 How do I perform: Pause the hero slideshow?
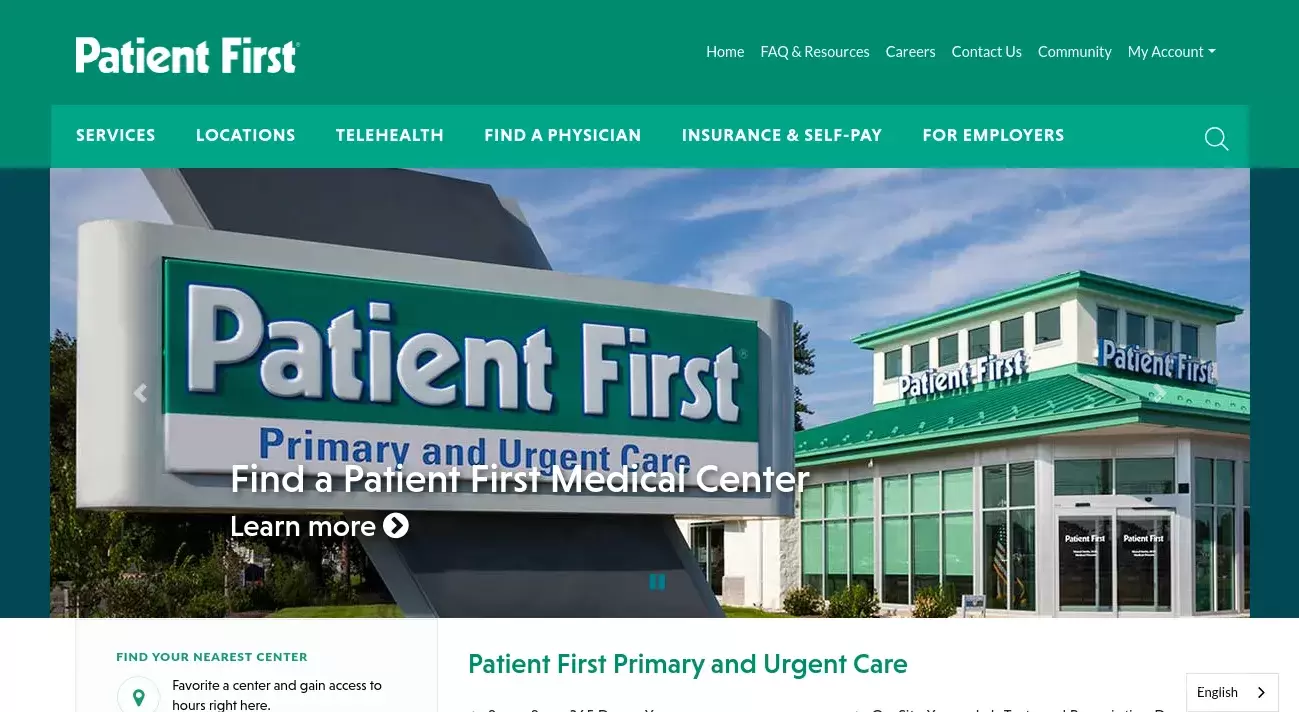coord(657,581)
